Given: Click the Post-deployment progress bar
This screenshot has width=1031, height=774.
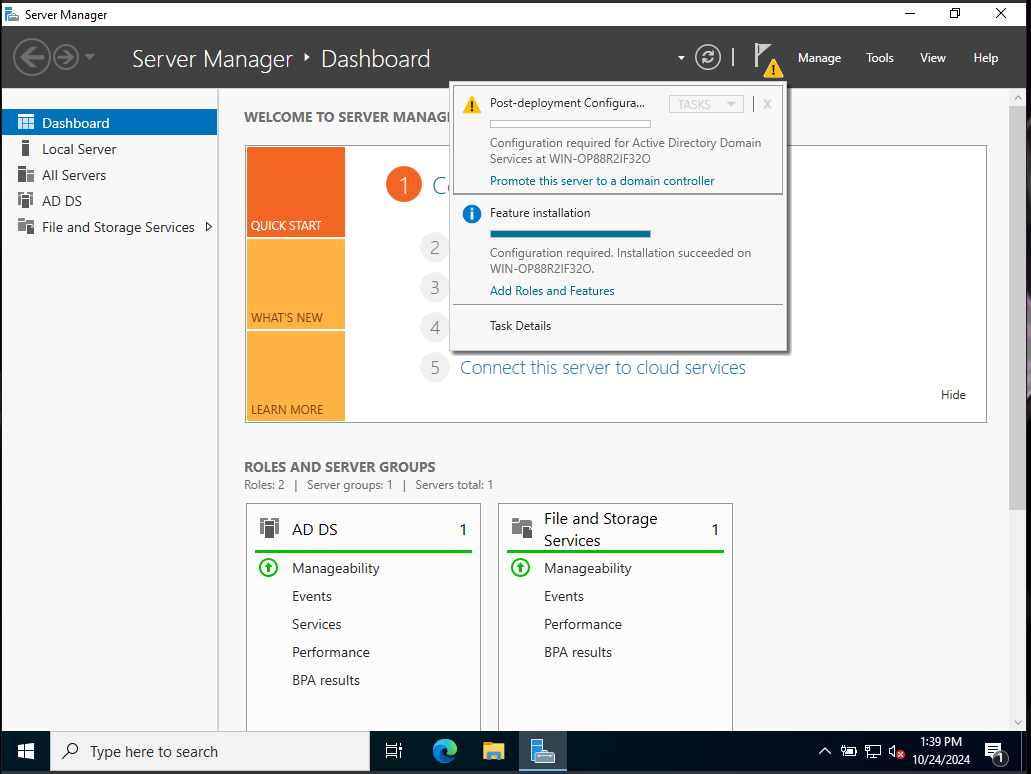Looking at the screenshot, I should point(570,124).
